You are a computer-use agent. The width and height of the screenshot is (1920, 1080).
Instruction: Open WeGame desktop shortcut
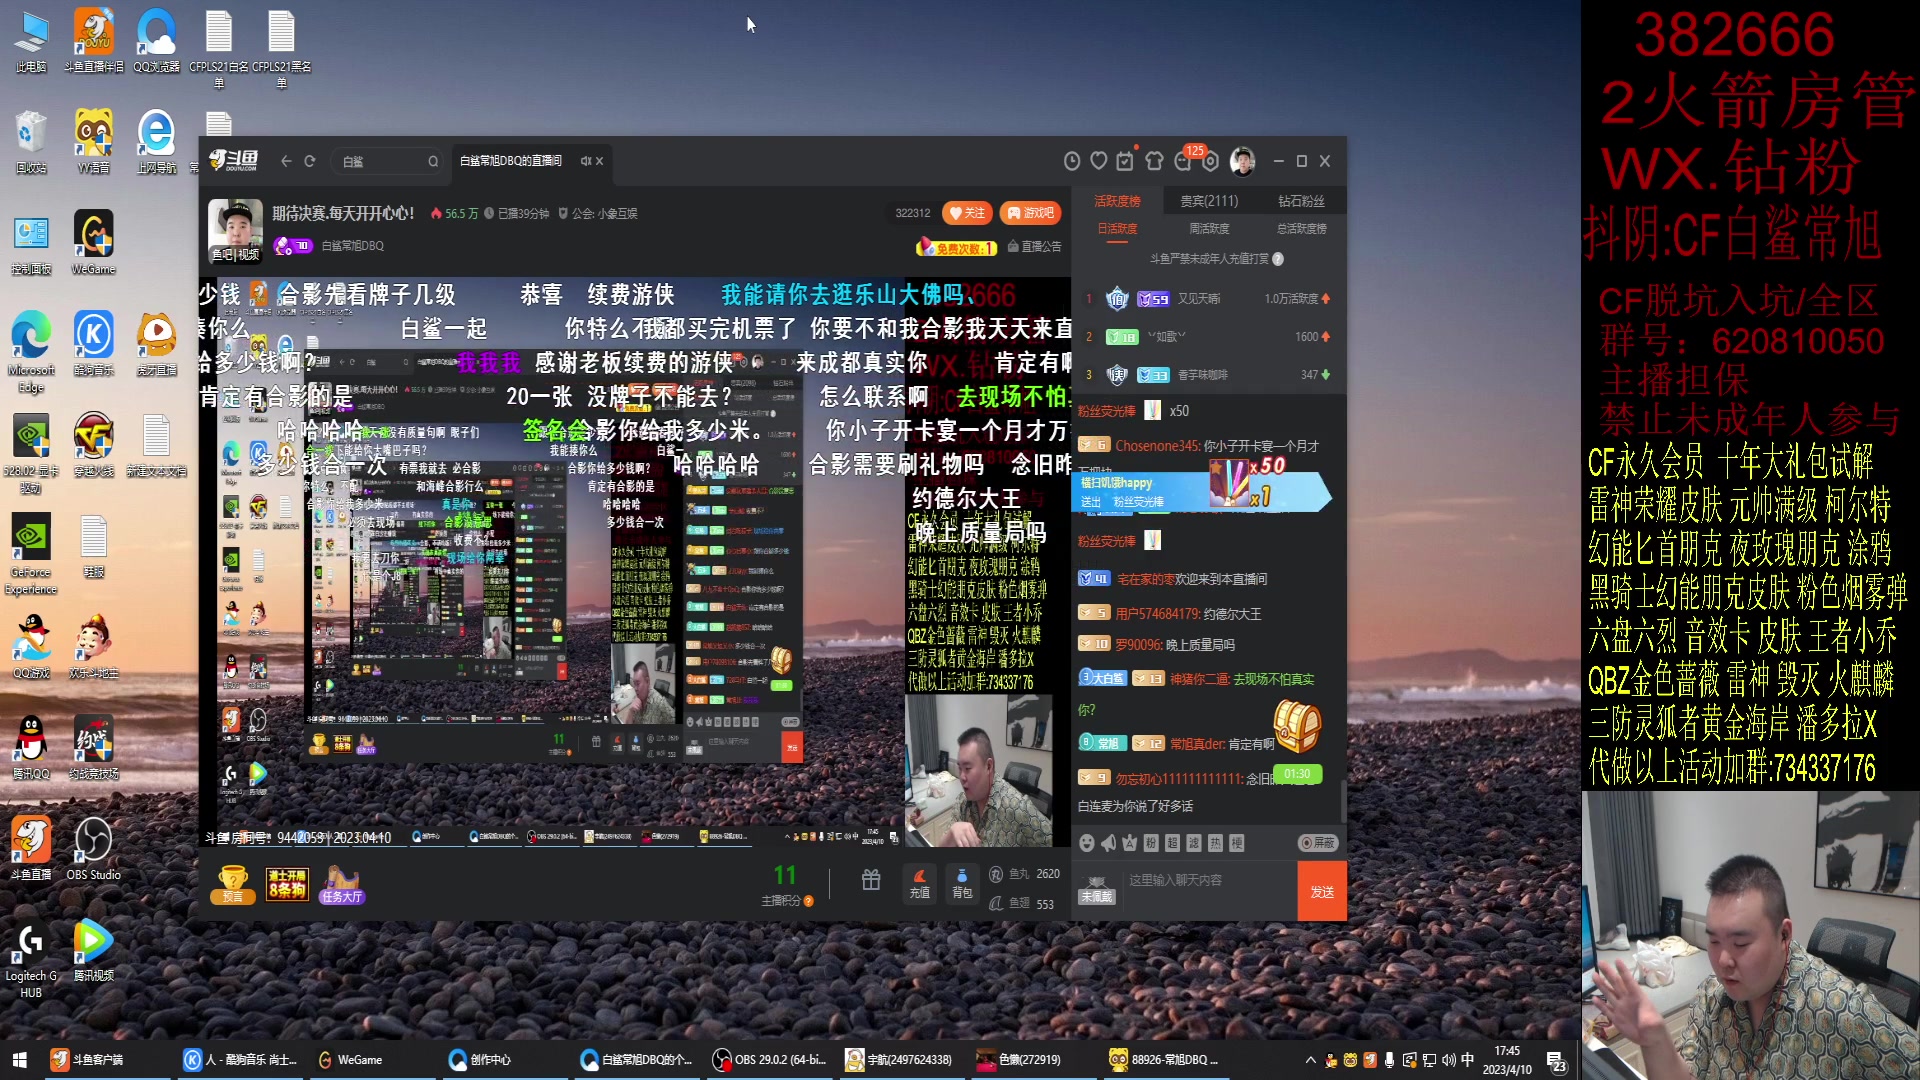click(93, 243)
